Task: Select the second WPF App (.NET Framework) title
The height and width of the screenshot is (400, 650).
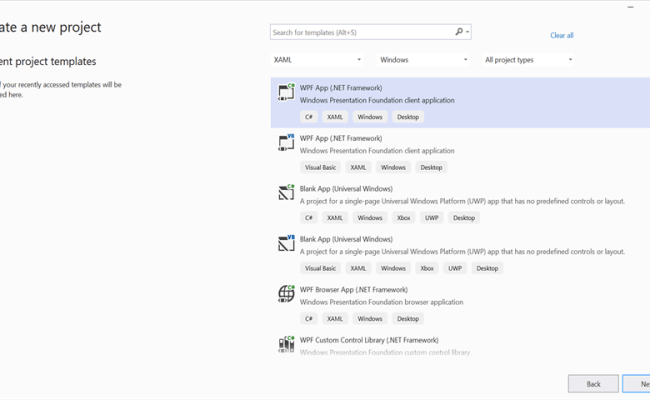Action: (x=341, y=138)
